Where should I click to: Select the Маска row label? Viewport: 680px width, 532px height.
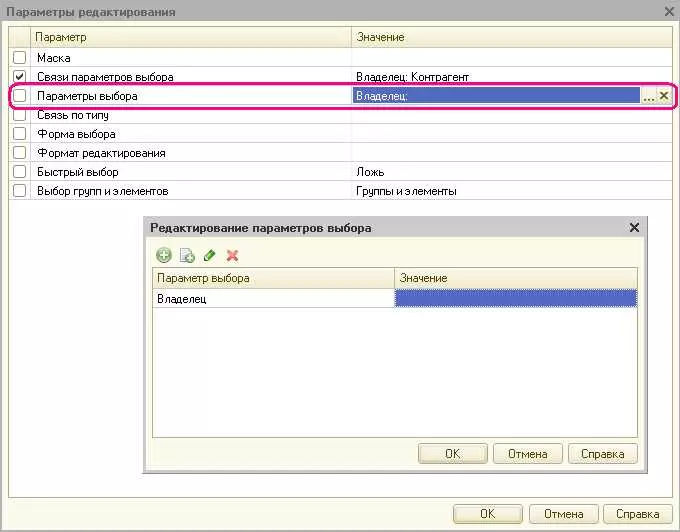tap(54, 58)
